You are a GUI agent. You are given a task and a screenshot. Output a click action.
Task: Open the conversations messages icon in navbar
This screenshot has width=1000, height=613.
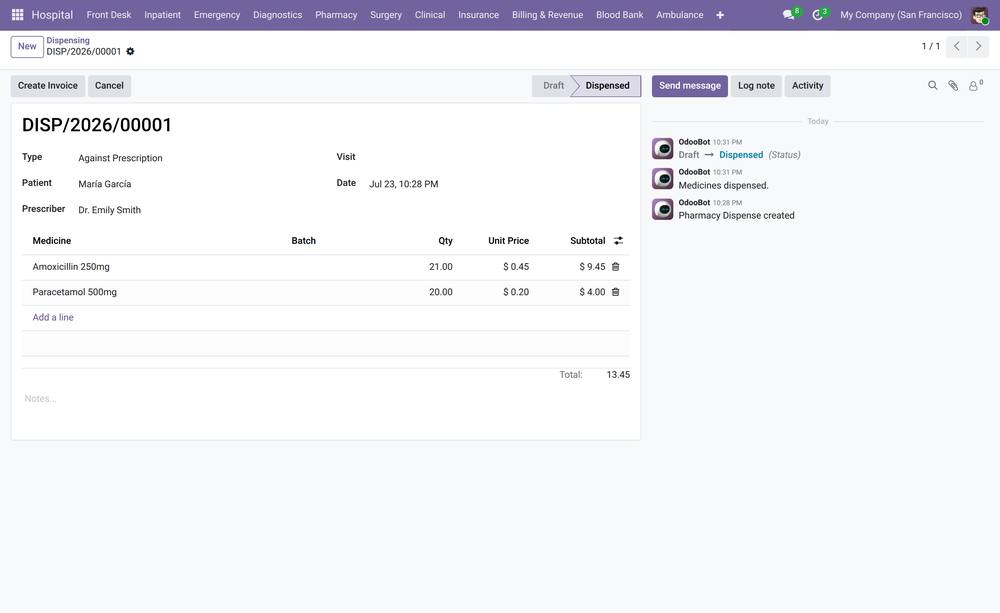pos(790,14)
